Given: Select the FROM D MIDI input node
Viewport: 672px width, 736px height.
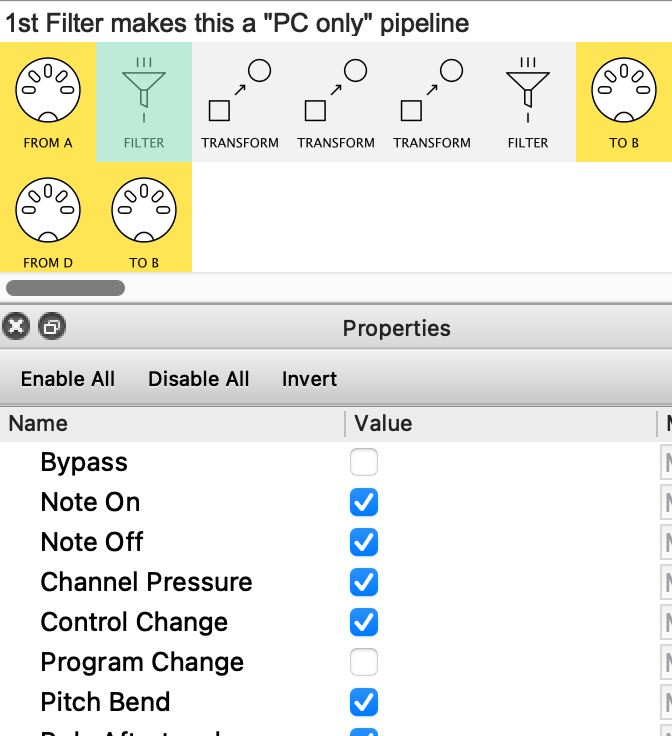Looking at the screenshot, I should (47, 221).
